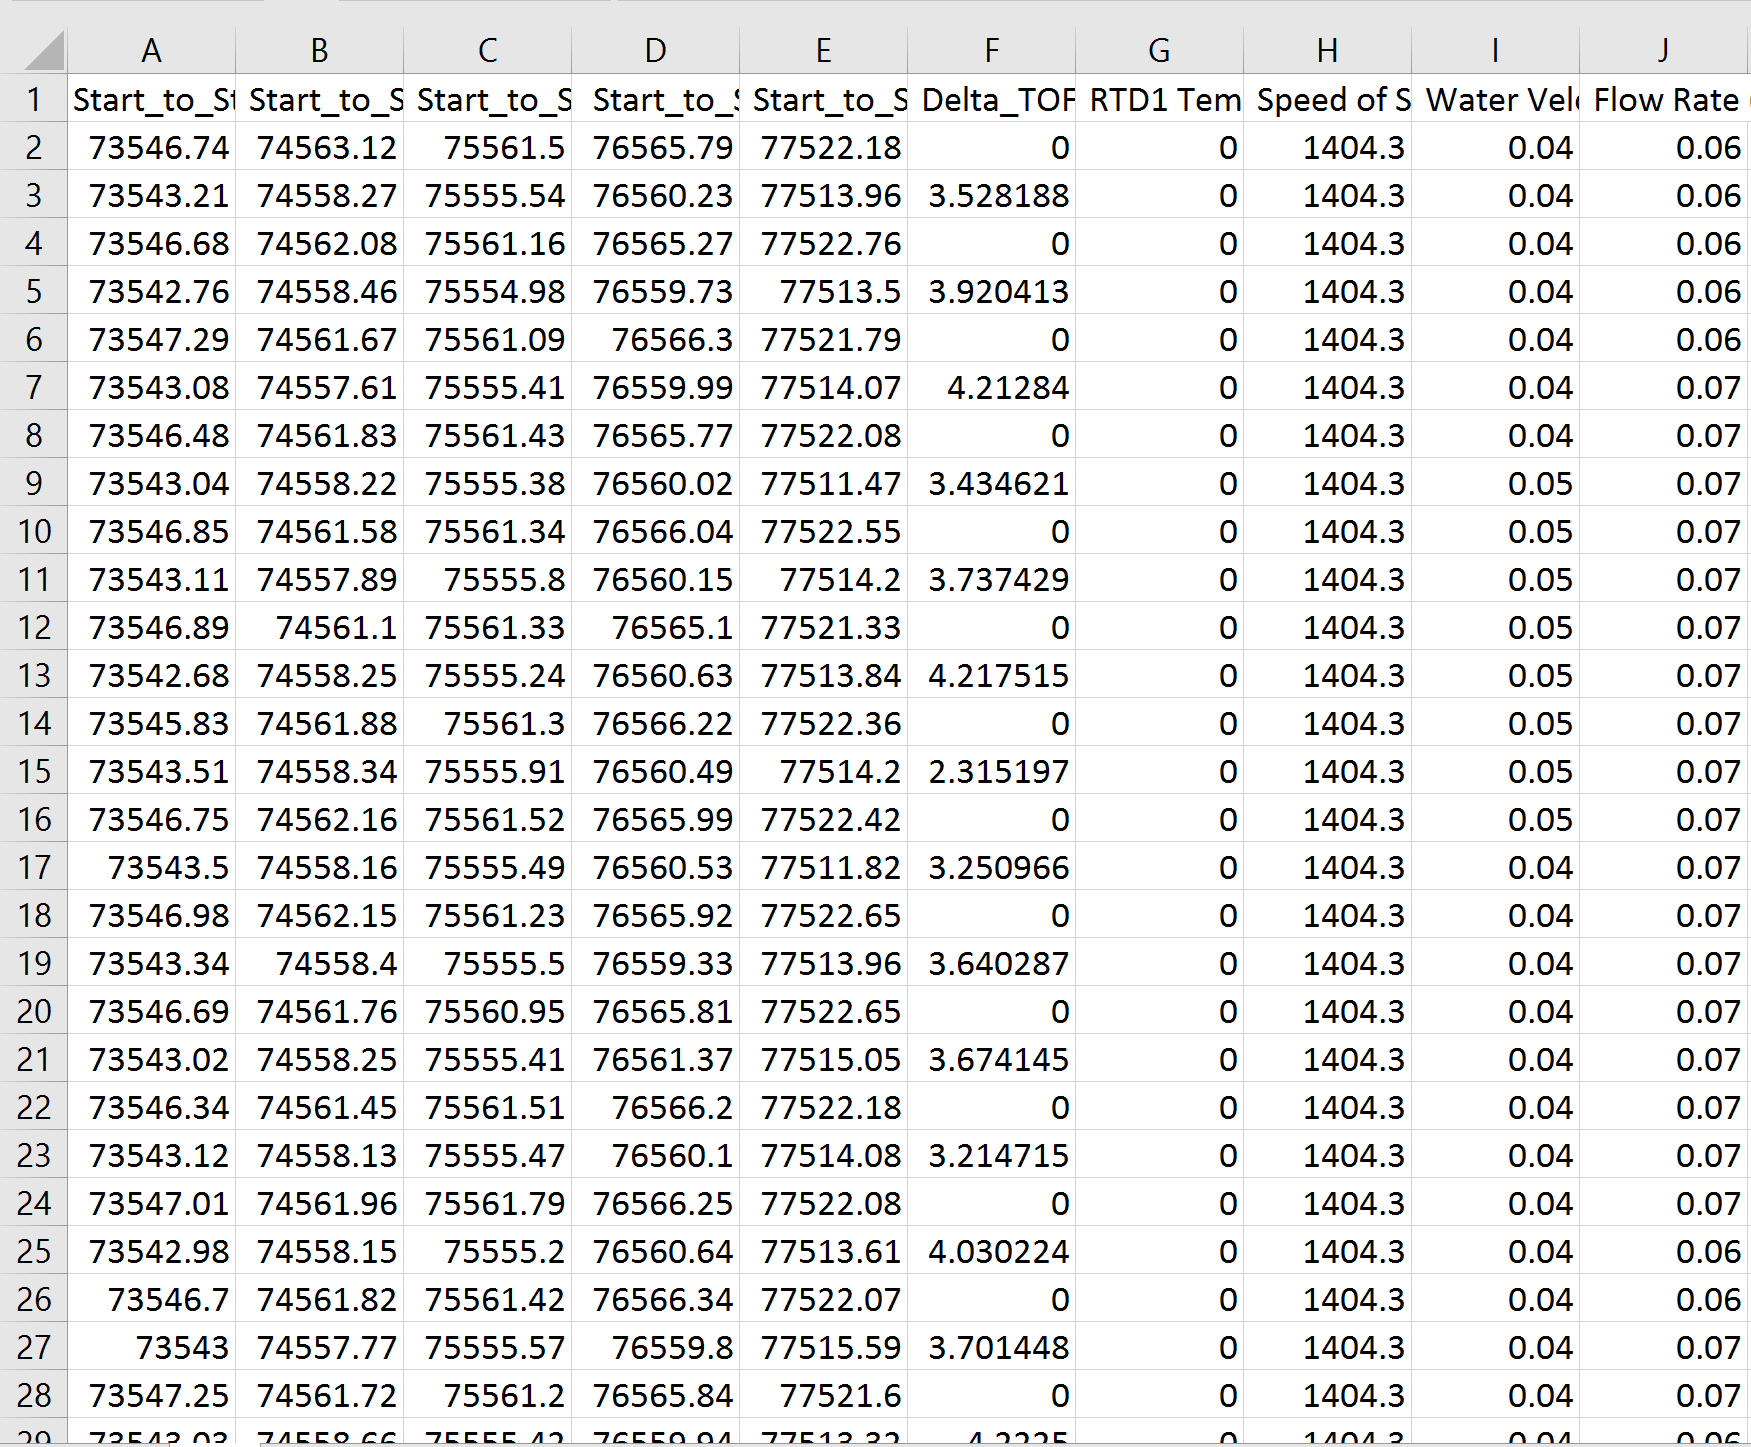
Task: Click cell F27 with 3.701448
Action: 991,1347
